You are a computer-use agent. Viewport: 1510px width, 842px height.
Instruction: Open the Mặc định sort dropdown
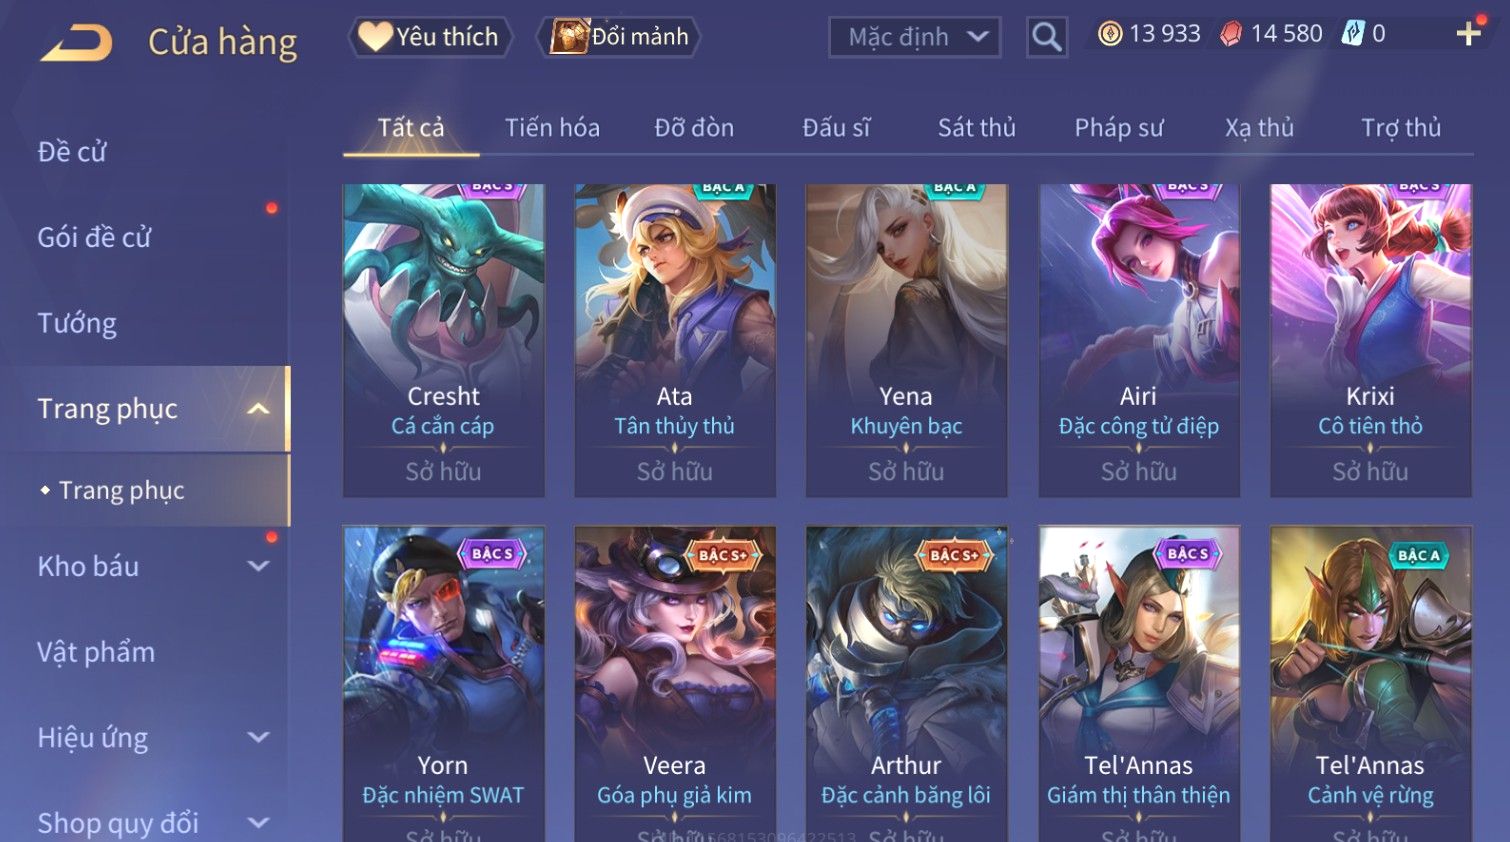coord(915,37)
